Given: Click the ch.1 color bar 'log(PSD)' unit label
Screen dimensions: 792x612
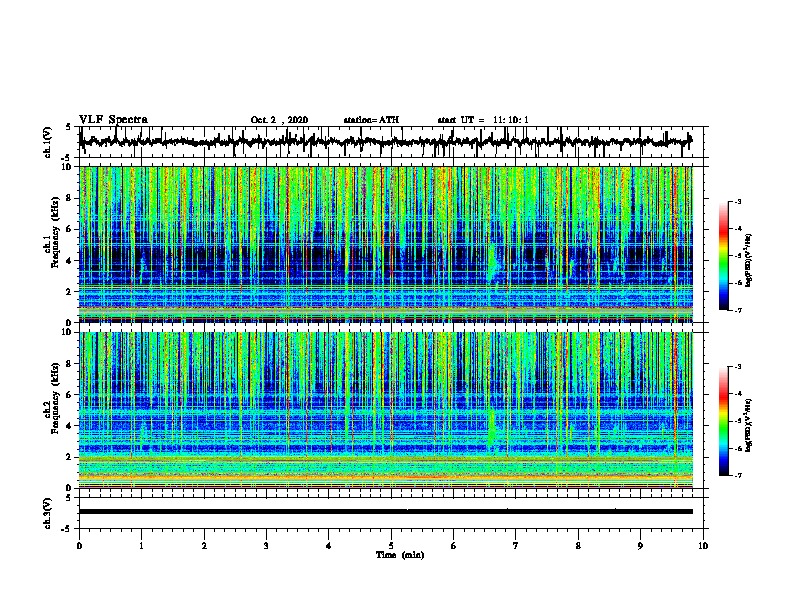Looking at the screenshot, I should pos(749,260).
